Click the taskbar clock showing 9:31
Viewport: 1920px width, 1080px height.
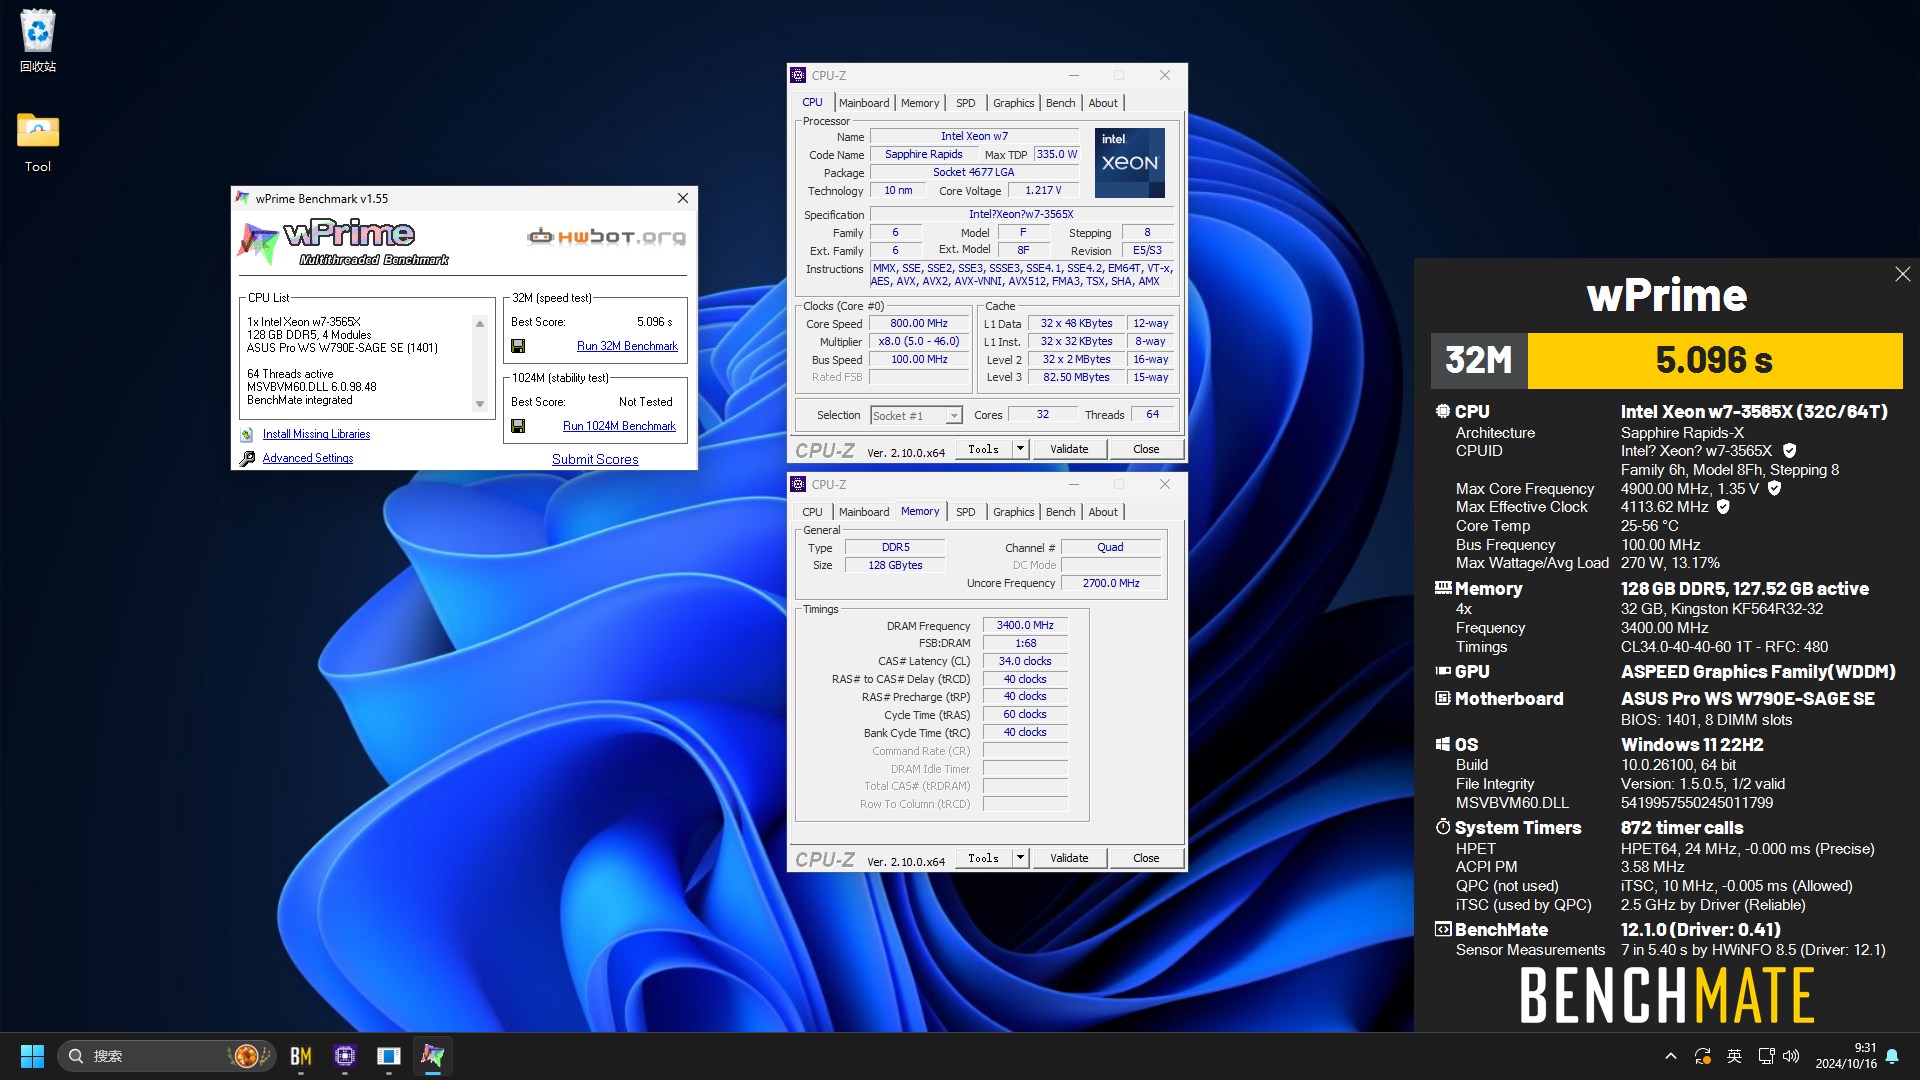(x=1846, y=1056)
